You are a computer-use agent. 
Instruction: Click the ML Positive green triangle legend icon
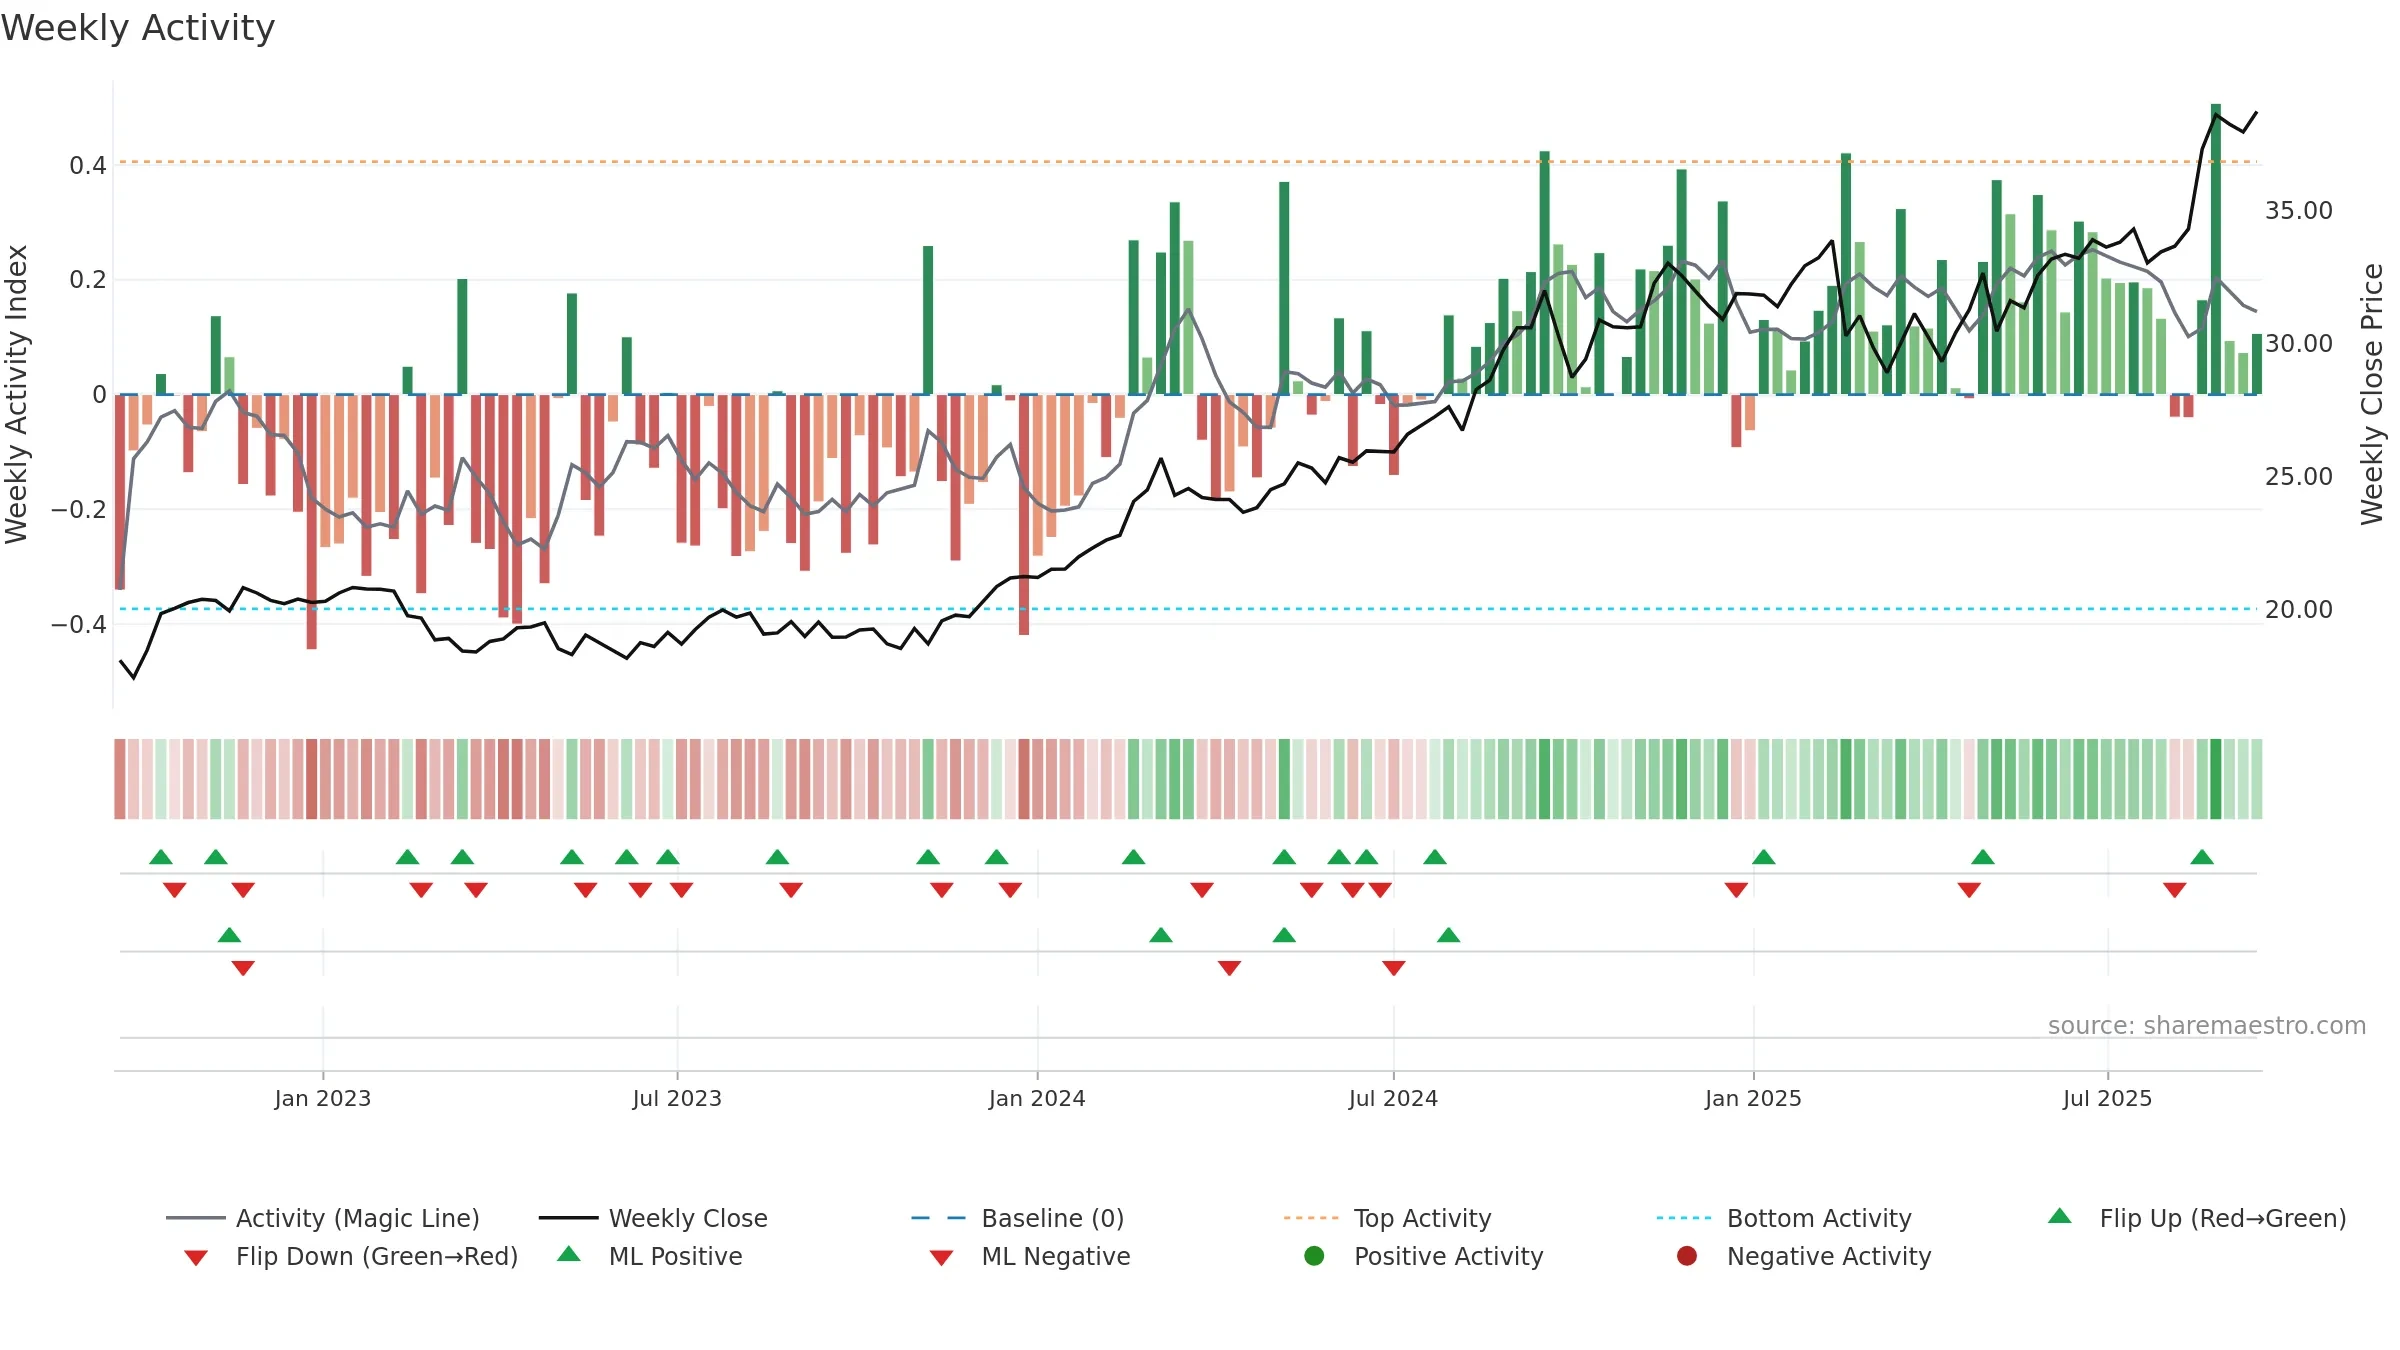click(x=569, y=1254)
